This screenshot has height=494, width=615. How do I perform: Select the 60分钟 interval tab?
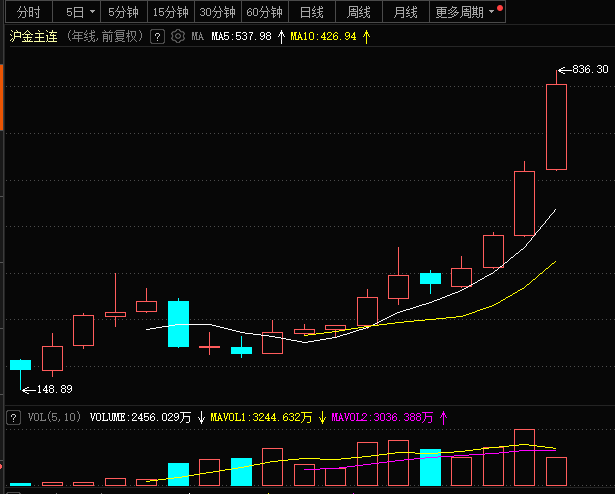265,12
